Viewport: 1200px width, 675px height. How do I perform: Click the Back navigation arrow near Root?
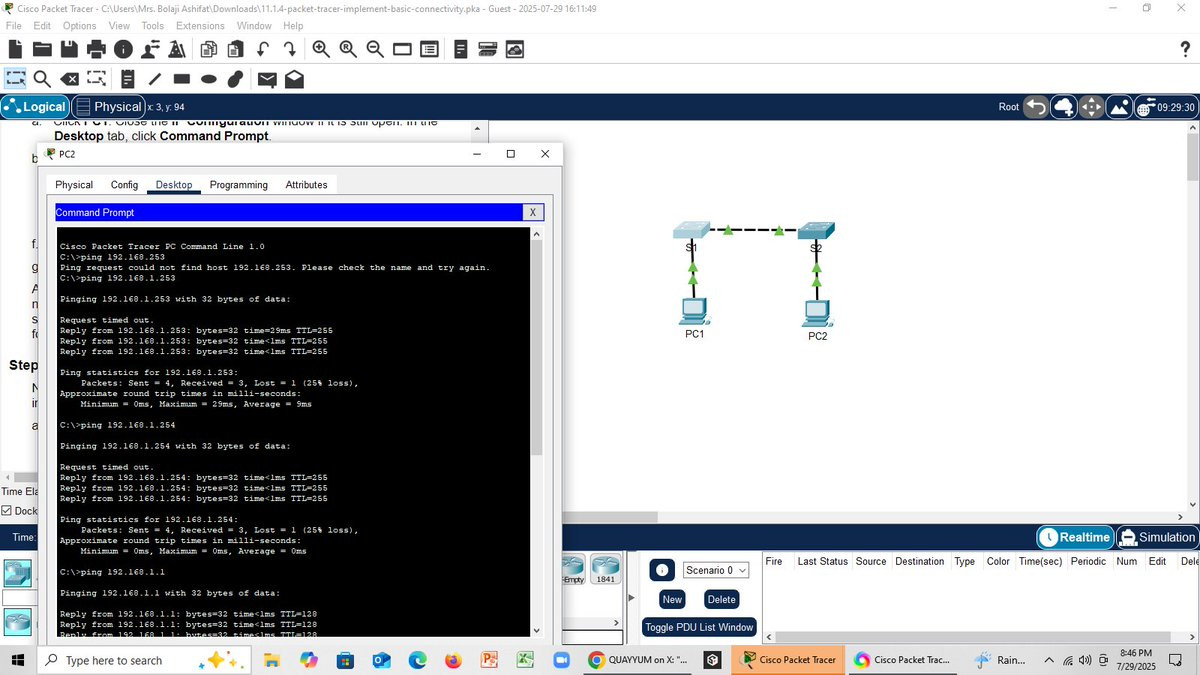click(x=1038, y=106)
